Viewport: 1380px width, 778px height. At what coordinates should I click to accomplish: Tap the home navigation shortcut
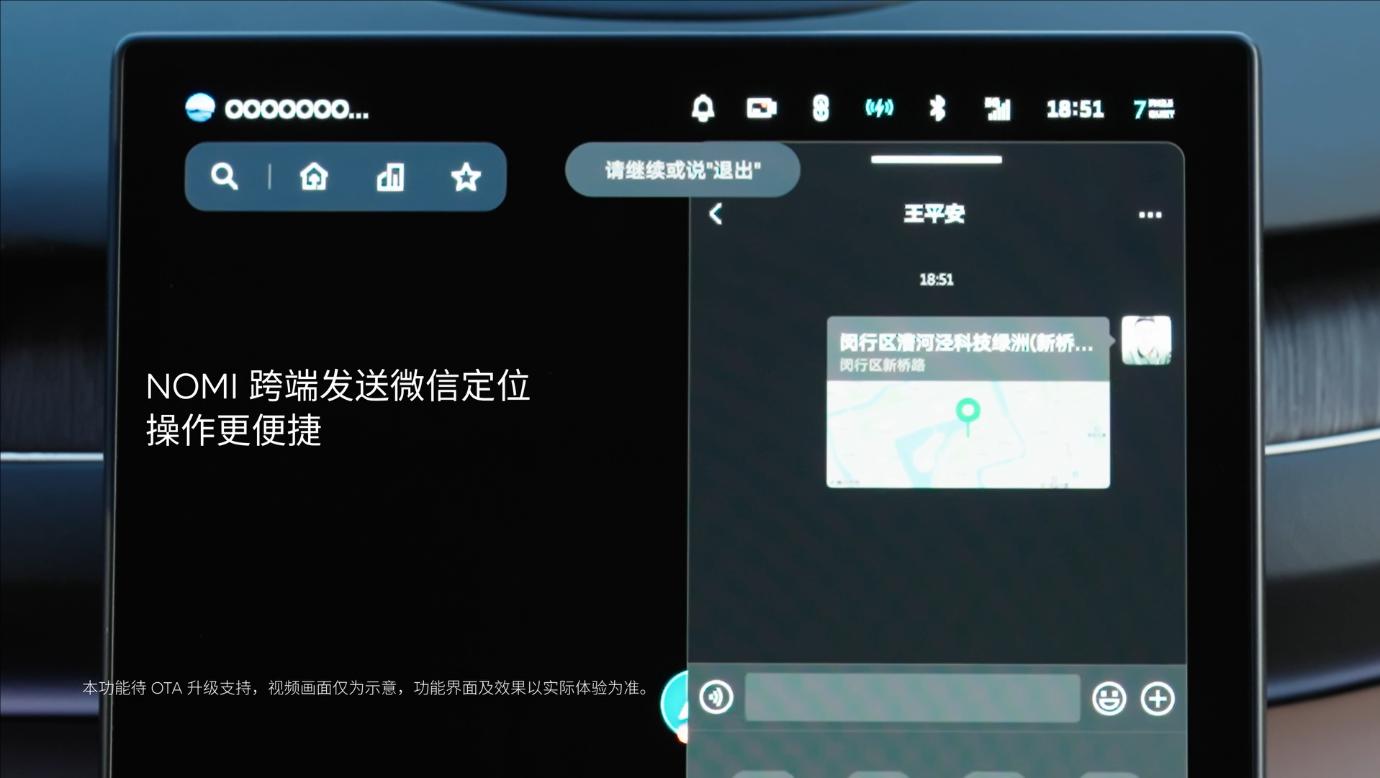tap(314, 177)
